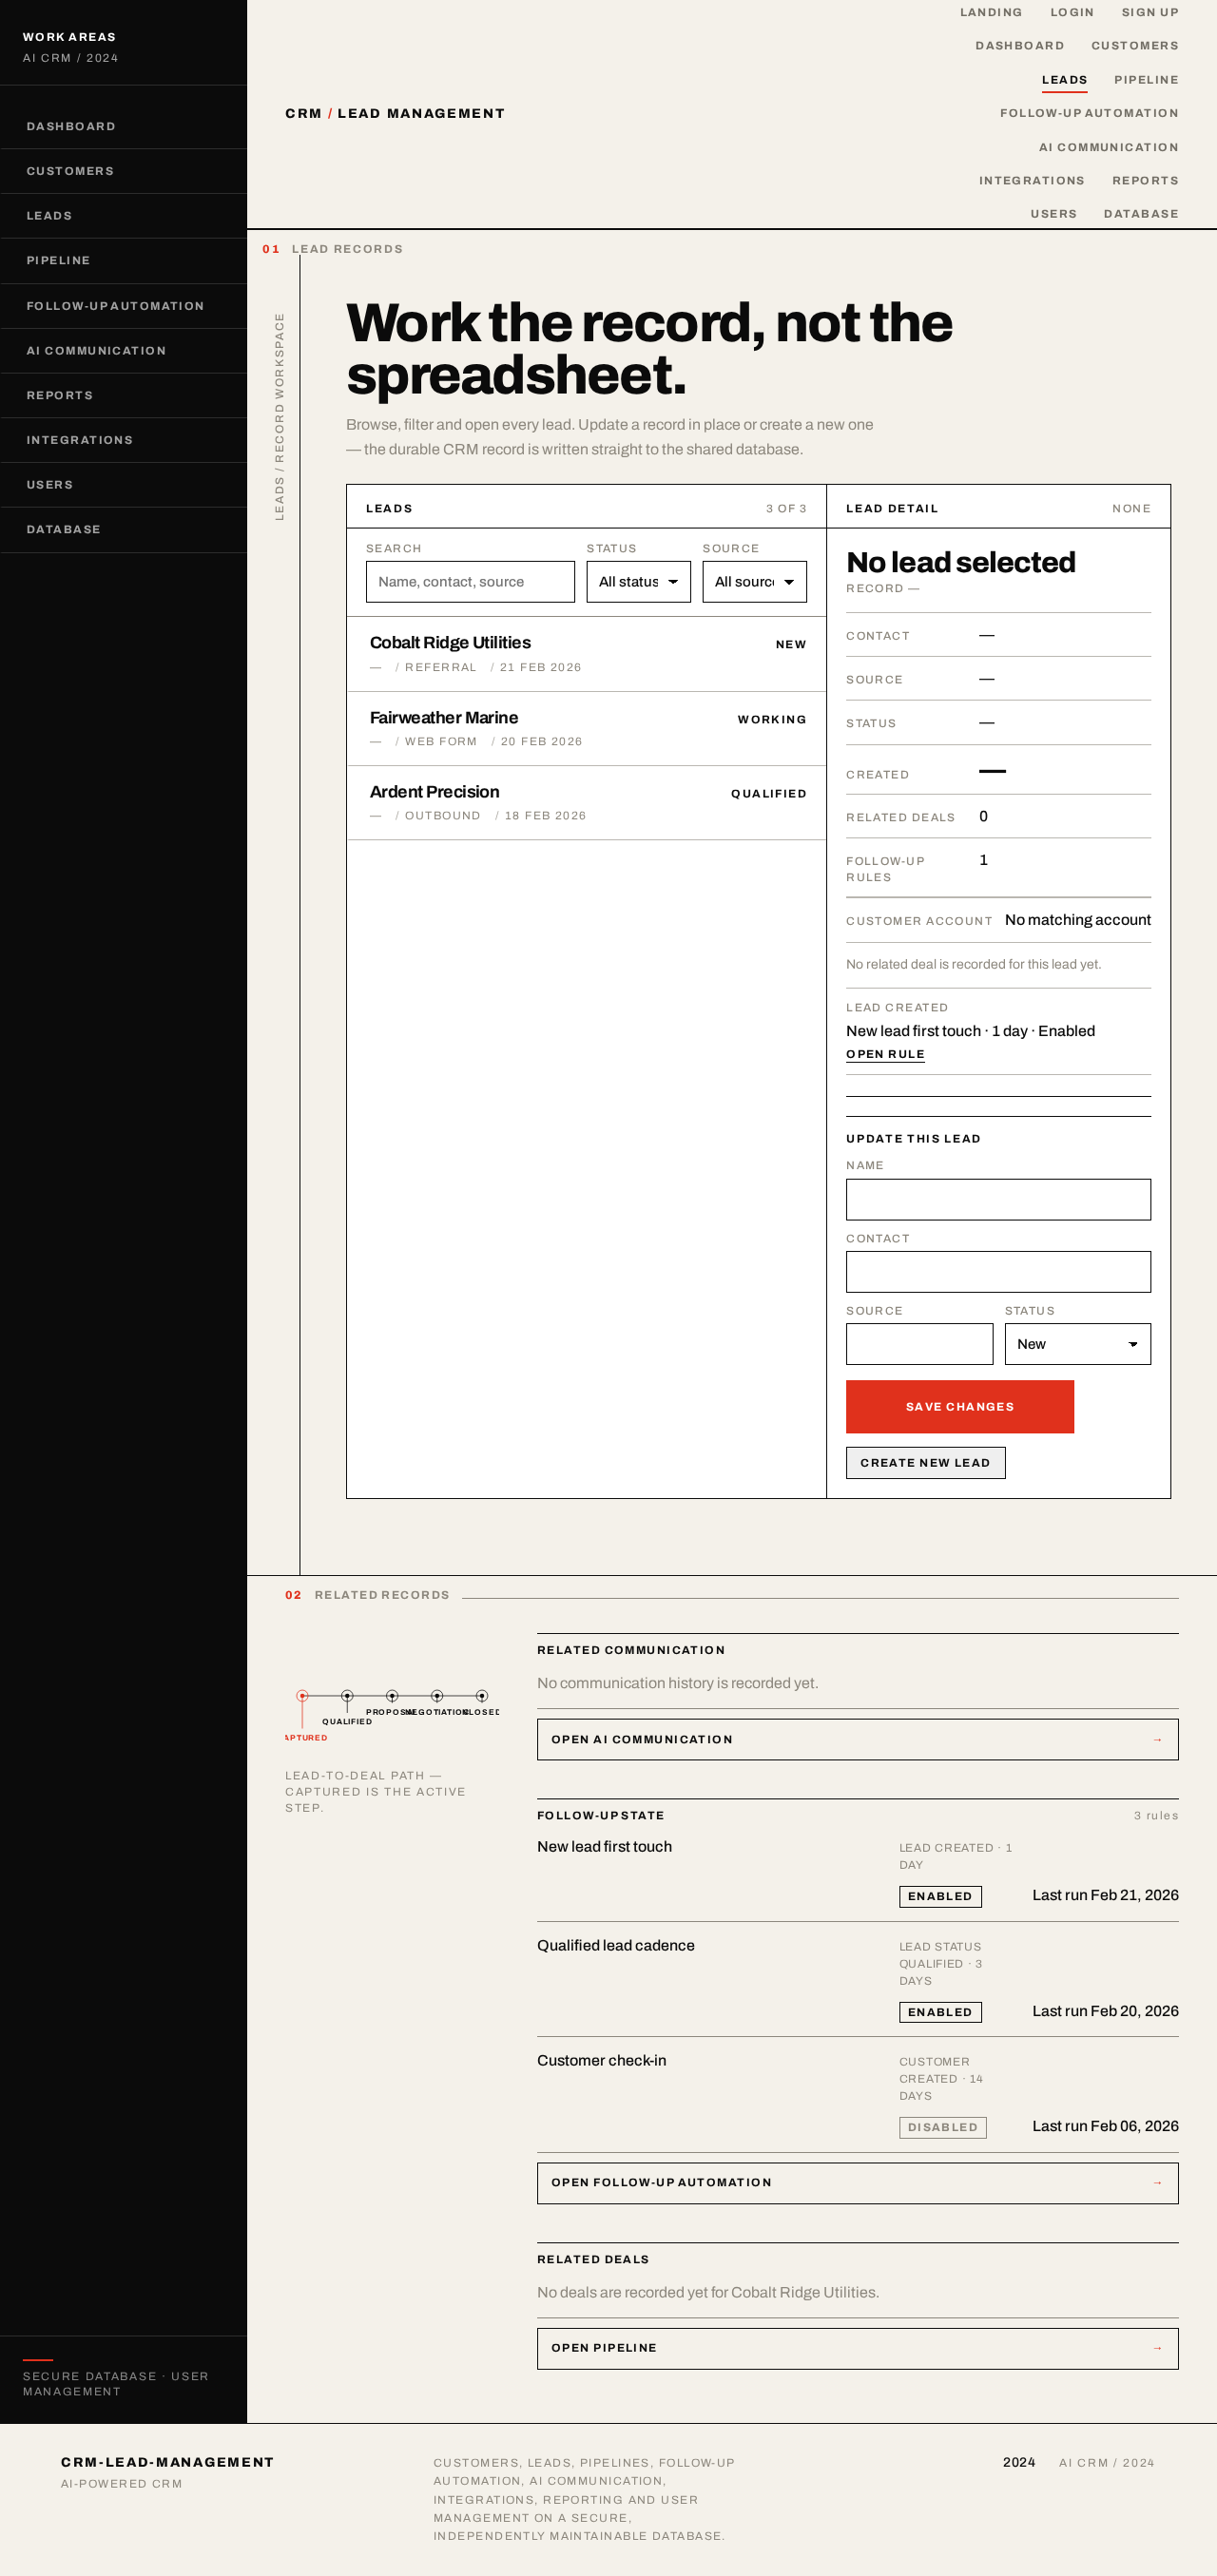
Task: Select the Fairweather Marine lead
Action: (586, 729)
